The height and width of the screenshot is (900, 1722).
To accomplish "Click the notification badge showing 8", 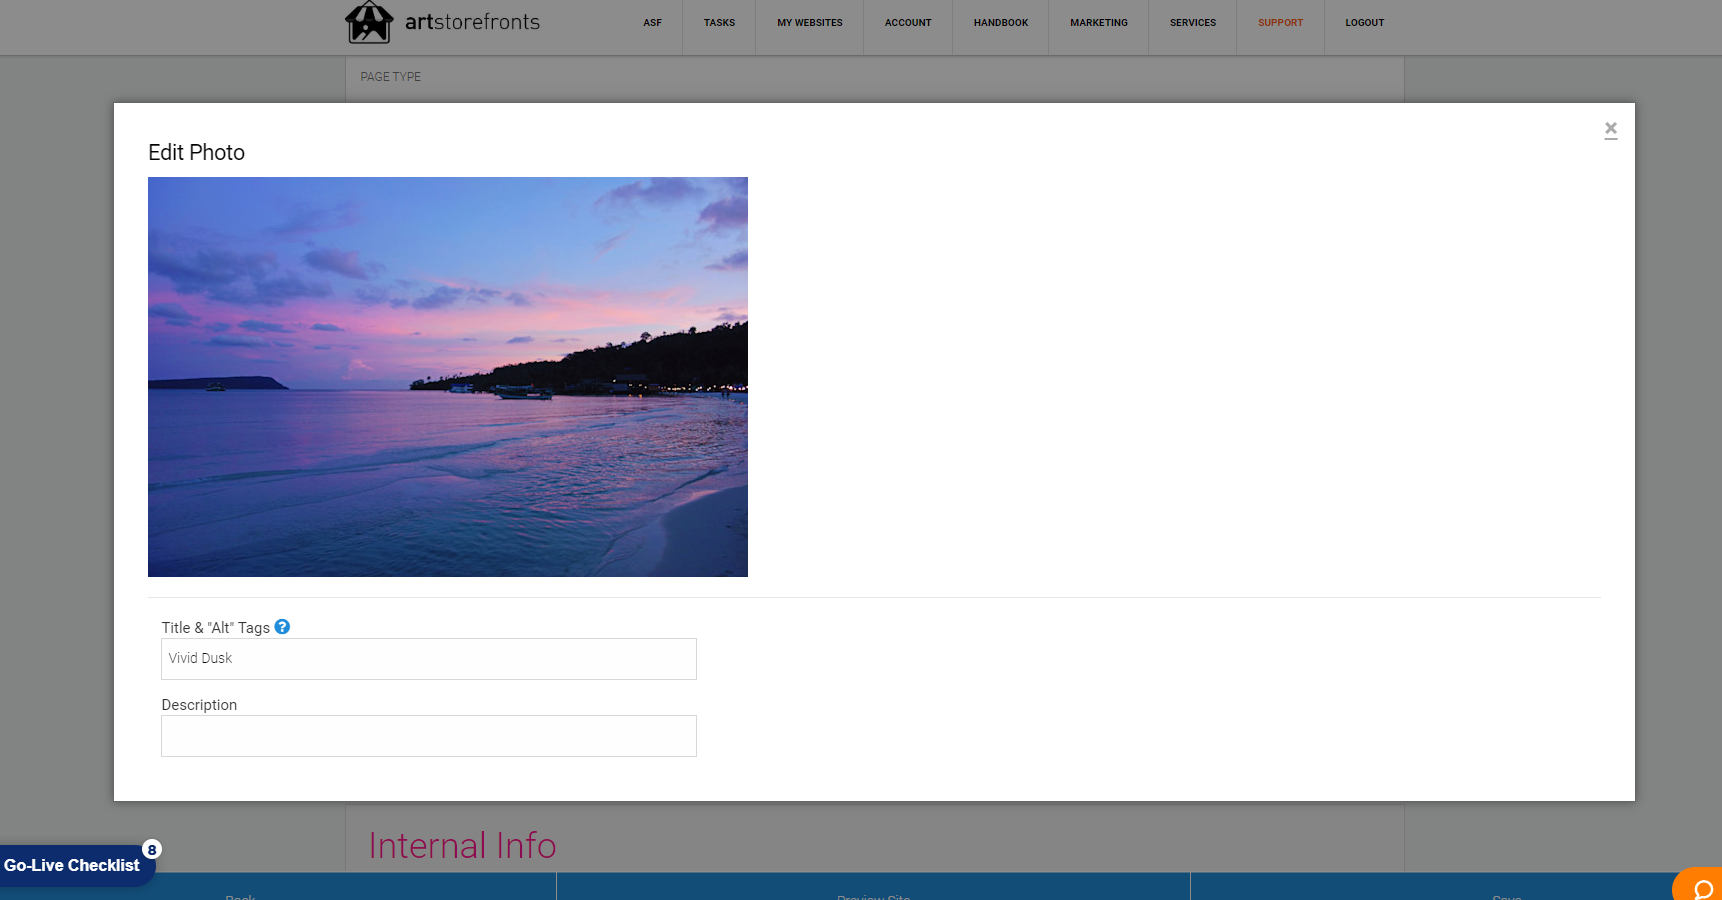I will point(150,849).
